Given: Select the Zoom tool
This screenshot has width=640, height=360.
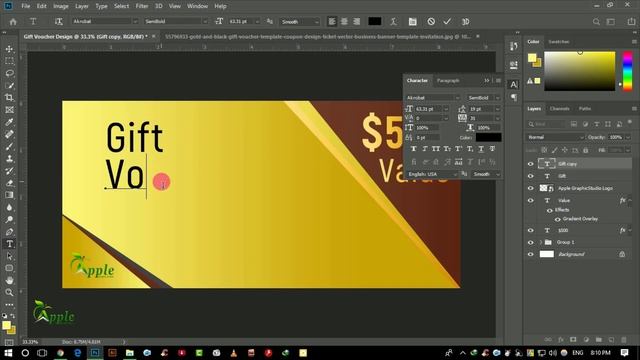Looking at the screenshot, I should tap(9, 293).
